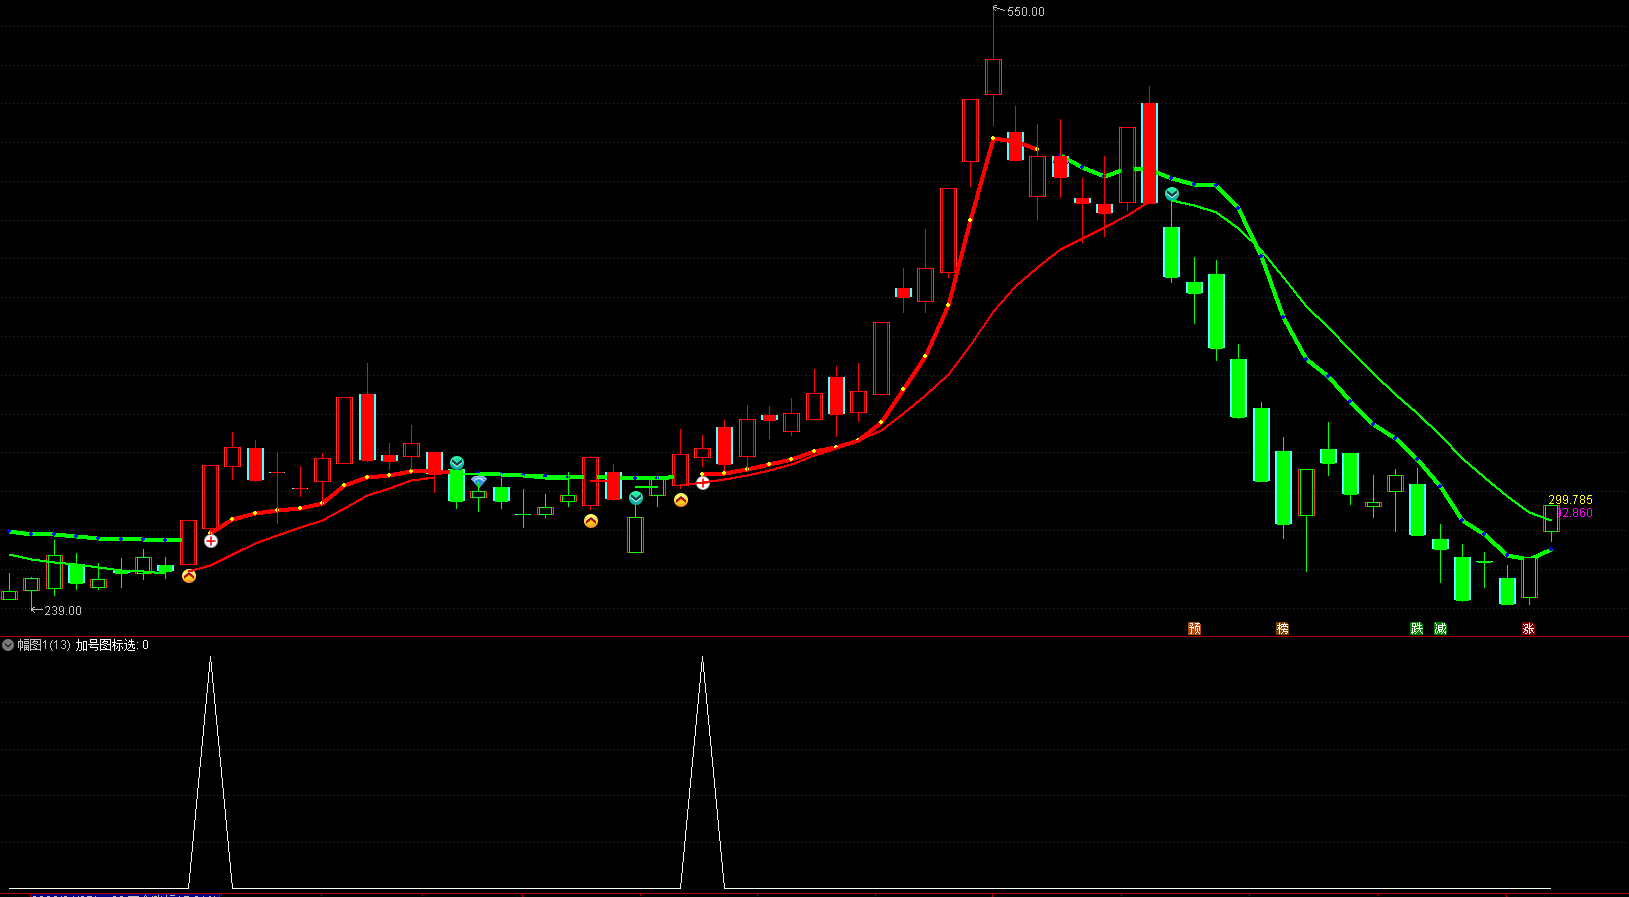The image size is (1629, 897).
Task: Select the last candlestick beside 299.785
Action: click(1551, 518)
